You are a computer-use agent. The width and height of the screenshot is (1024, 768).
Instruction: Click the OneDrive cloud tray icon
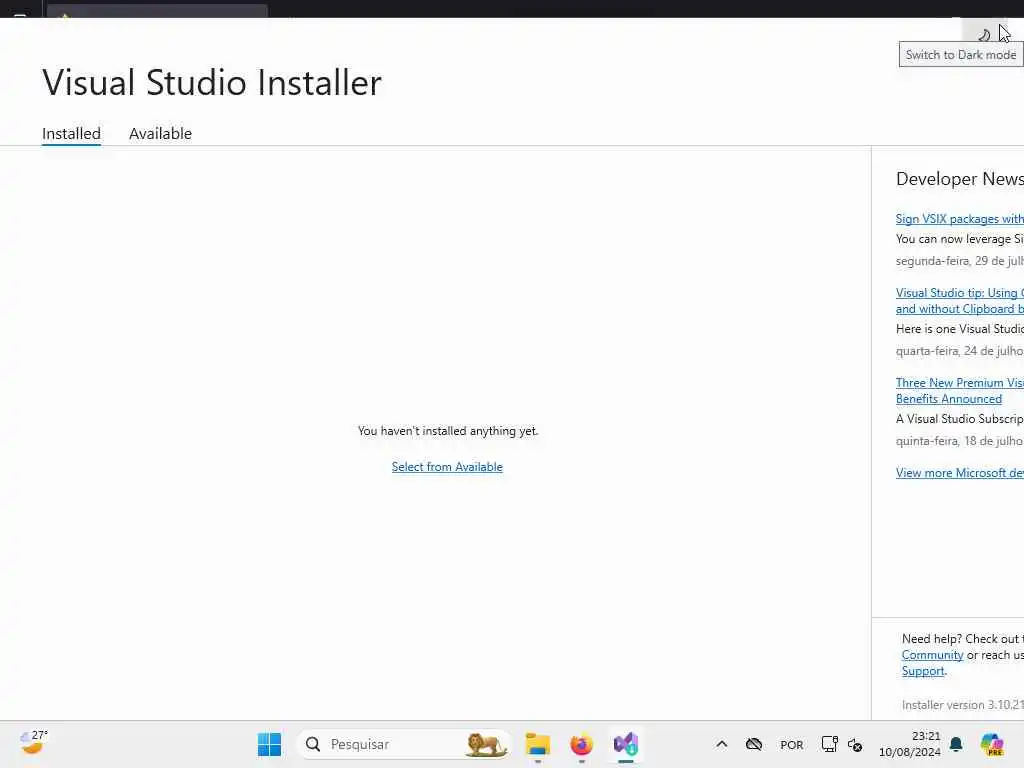coord(754,744)
